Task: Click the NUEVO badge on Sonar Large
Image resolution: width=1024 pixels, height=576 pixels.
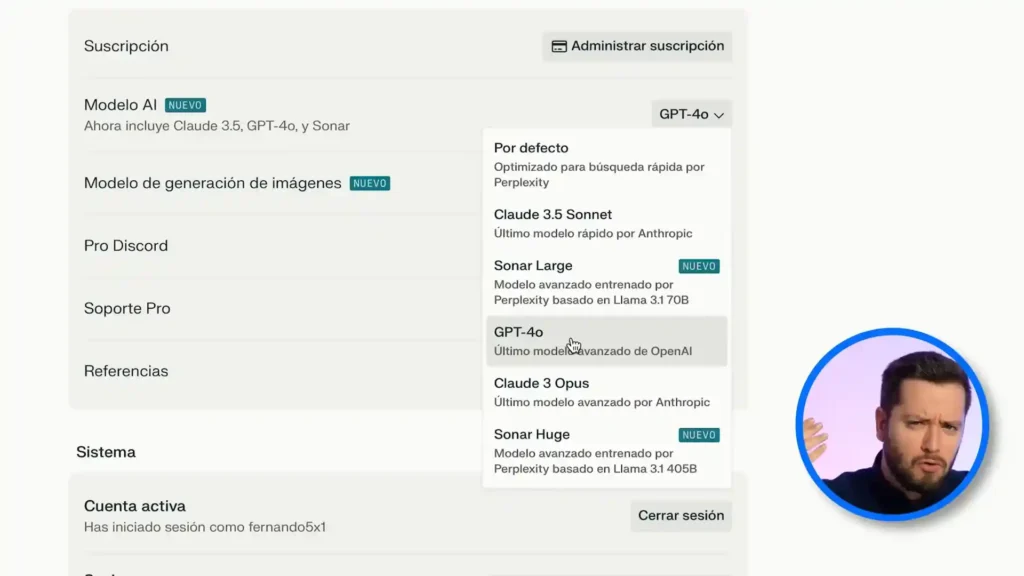Action: pyautogui.click(x=699, y=266)
